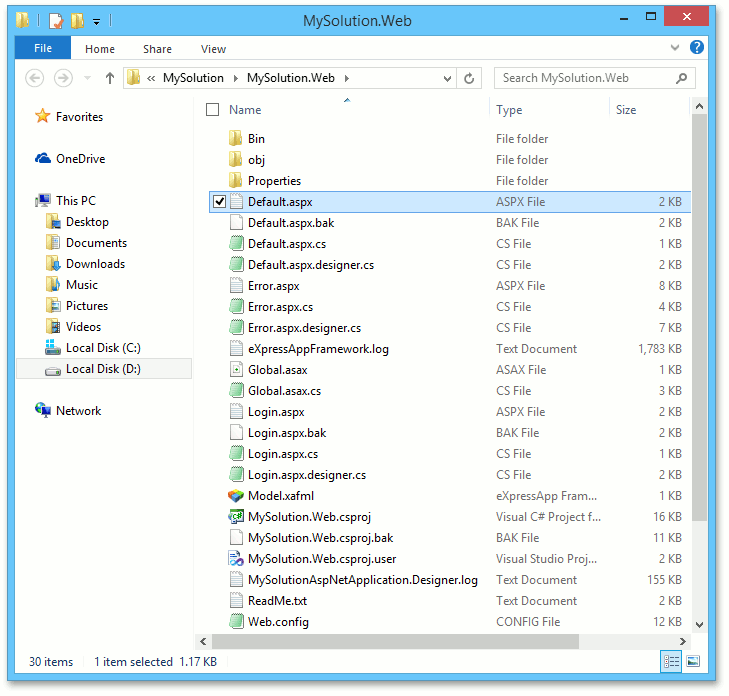
Task: Click the Up one level arrow icon
Action: [x=109, y=78]
